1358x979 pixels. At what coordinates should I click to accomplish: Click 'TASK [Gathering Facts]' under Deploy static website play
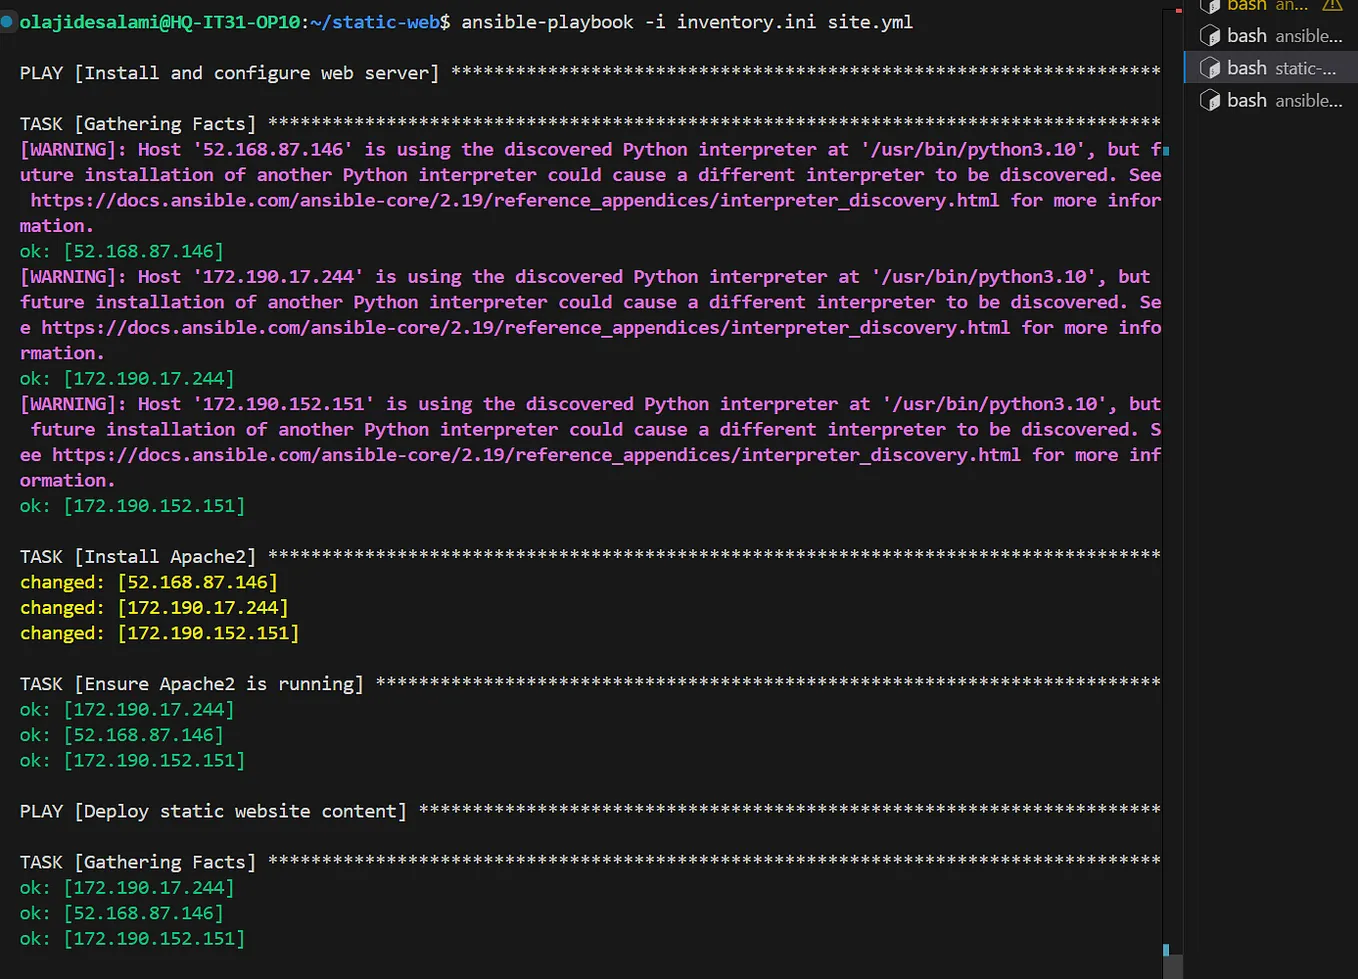coord(138,862)
